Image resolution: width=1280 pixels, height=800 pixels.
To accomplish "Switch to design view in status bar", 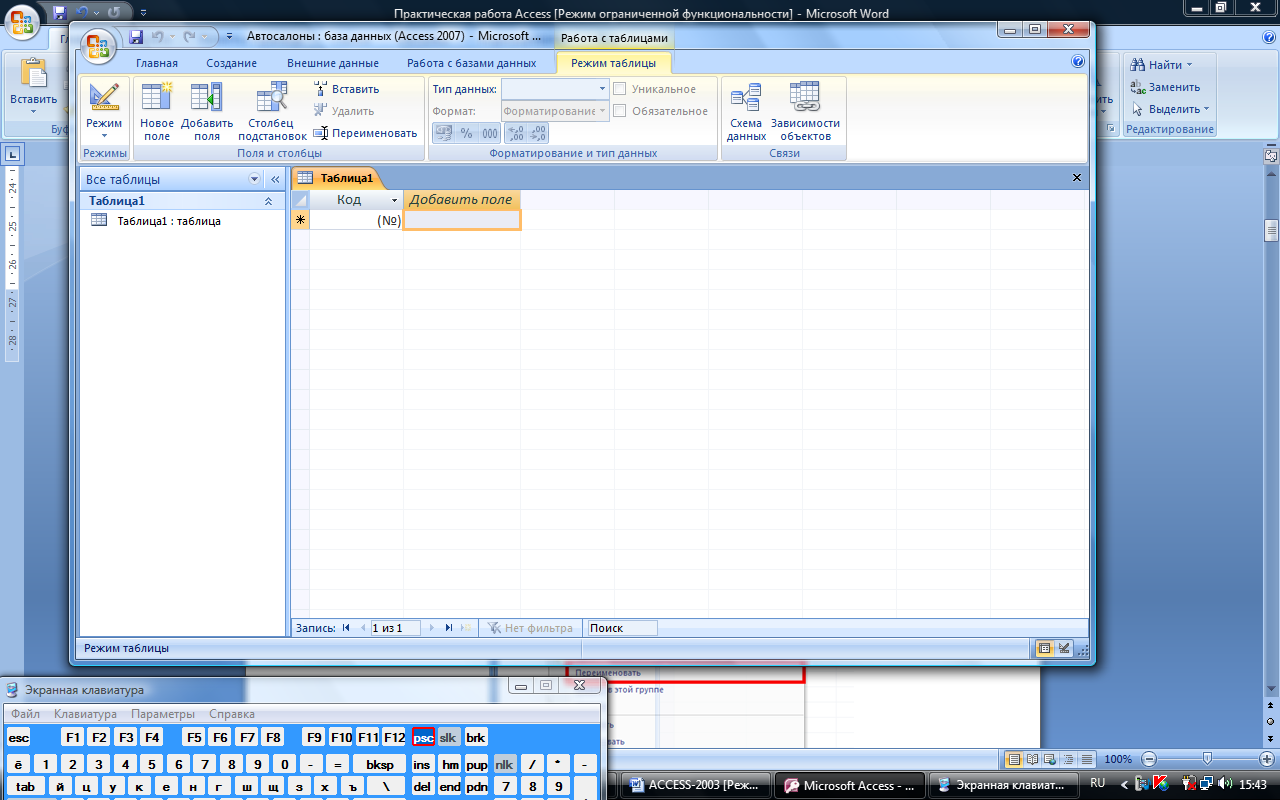I will (x=1064, y=648).
